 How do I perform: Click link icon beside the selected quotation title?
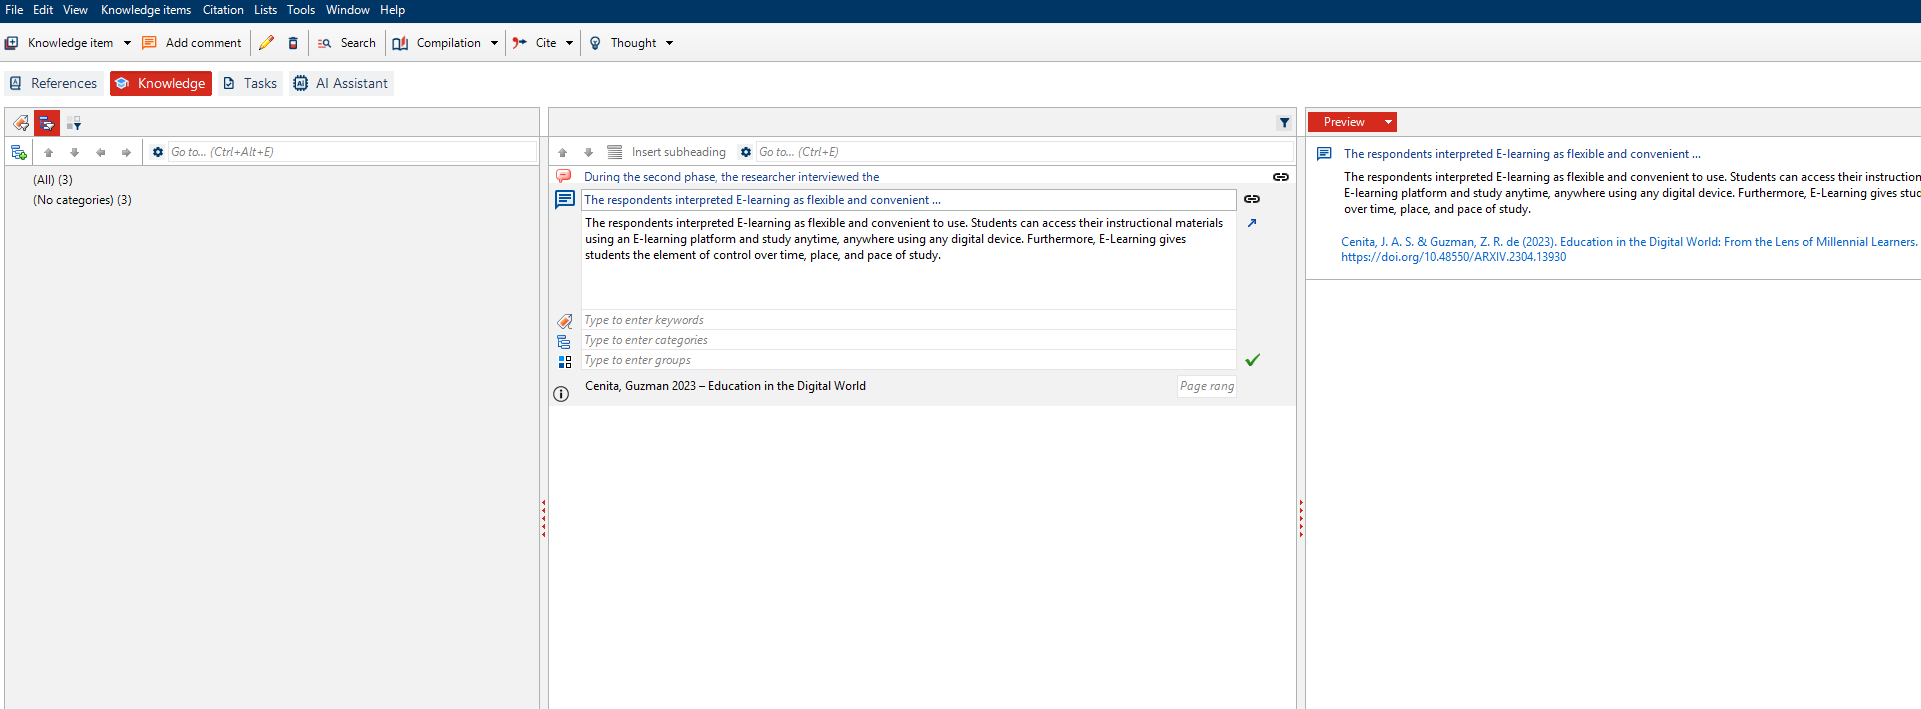click(x=1252, y=199)
